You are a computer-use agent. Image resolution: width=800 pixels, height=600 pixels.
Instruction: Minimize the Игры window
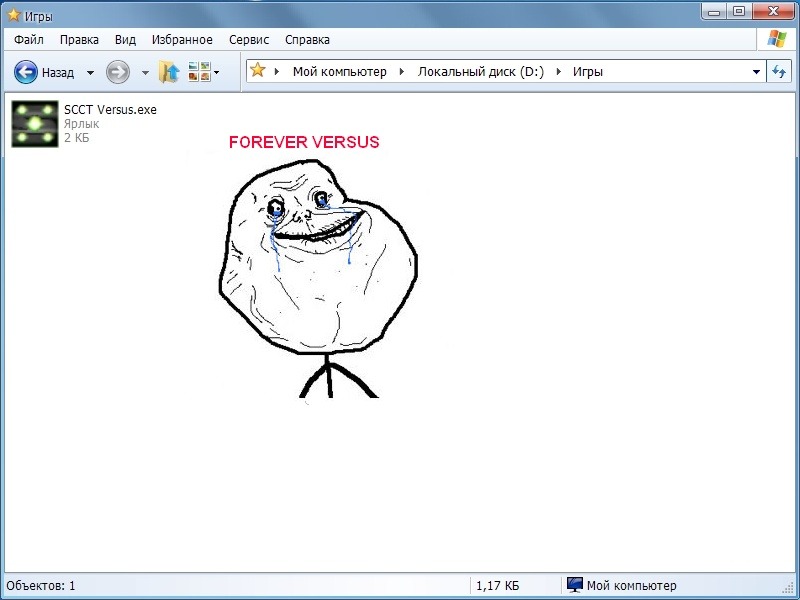pos(714,11)
